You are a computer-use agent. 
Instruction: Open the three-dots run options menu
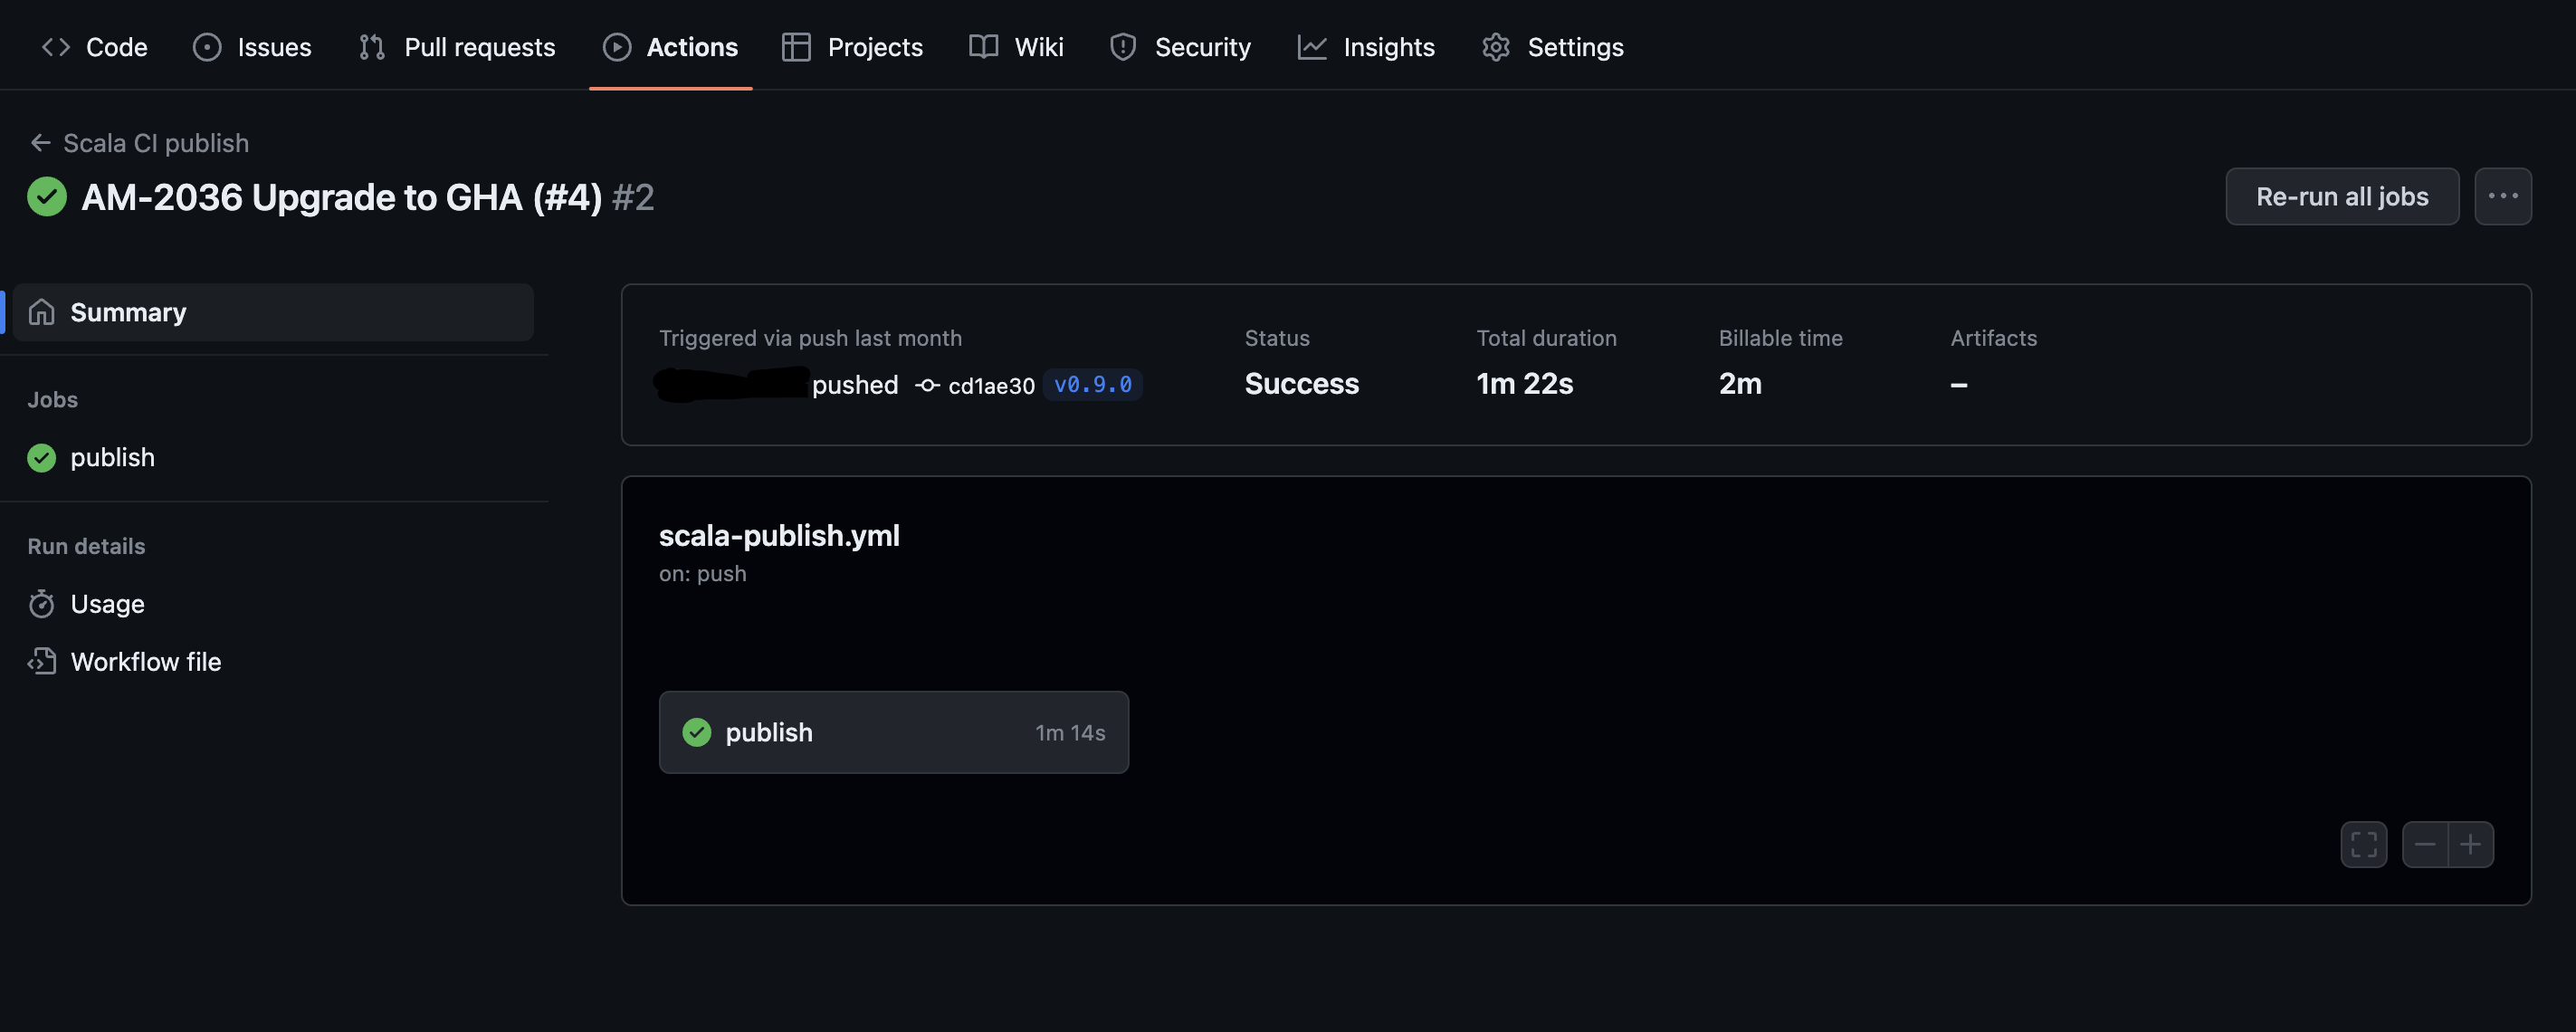pyautogui.click(x=2502, y=196)
